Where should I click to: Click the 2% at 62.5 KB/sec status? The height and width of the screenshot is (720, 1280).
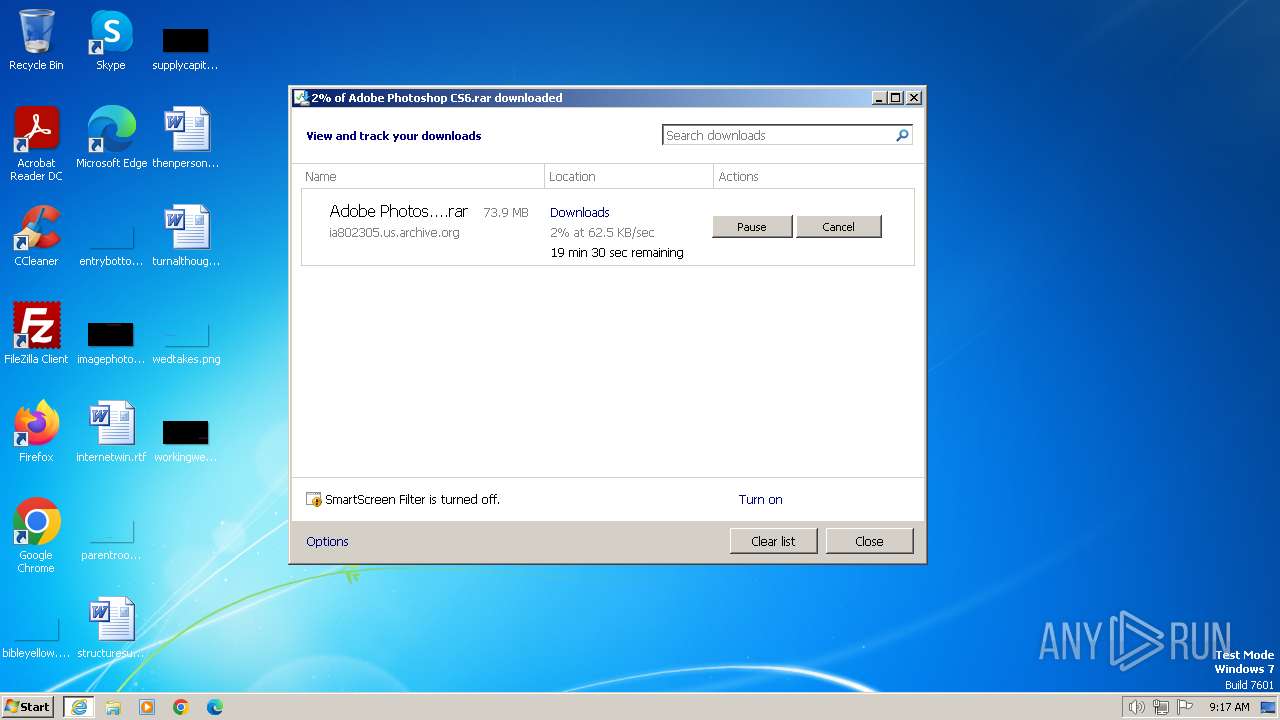(x=602, y=232)
